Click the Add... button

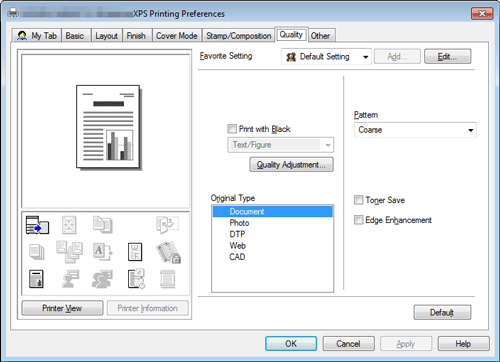pyautogui.click(x=397, y=57)
